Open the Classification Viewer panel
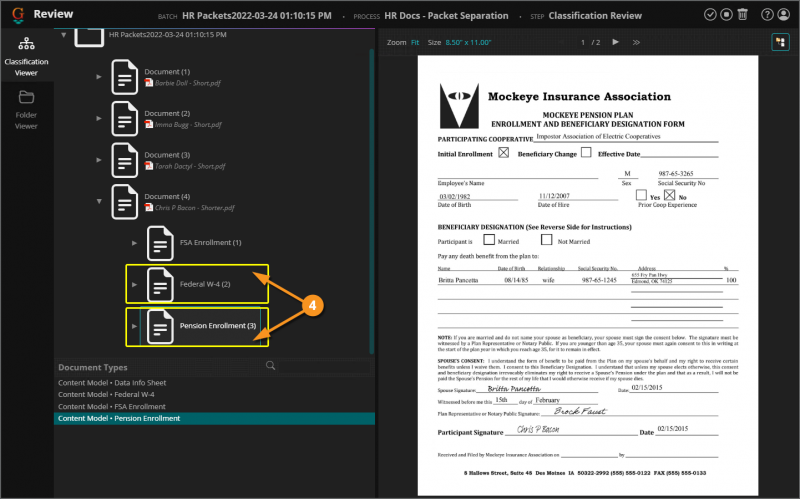The width and height of the screenshot is (800, 499). click(26, 56)
